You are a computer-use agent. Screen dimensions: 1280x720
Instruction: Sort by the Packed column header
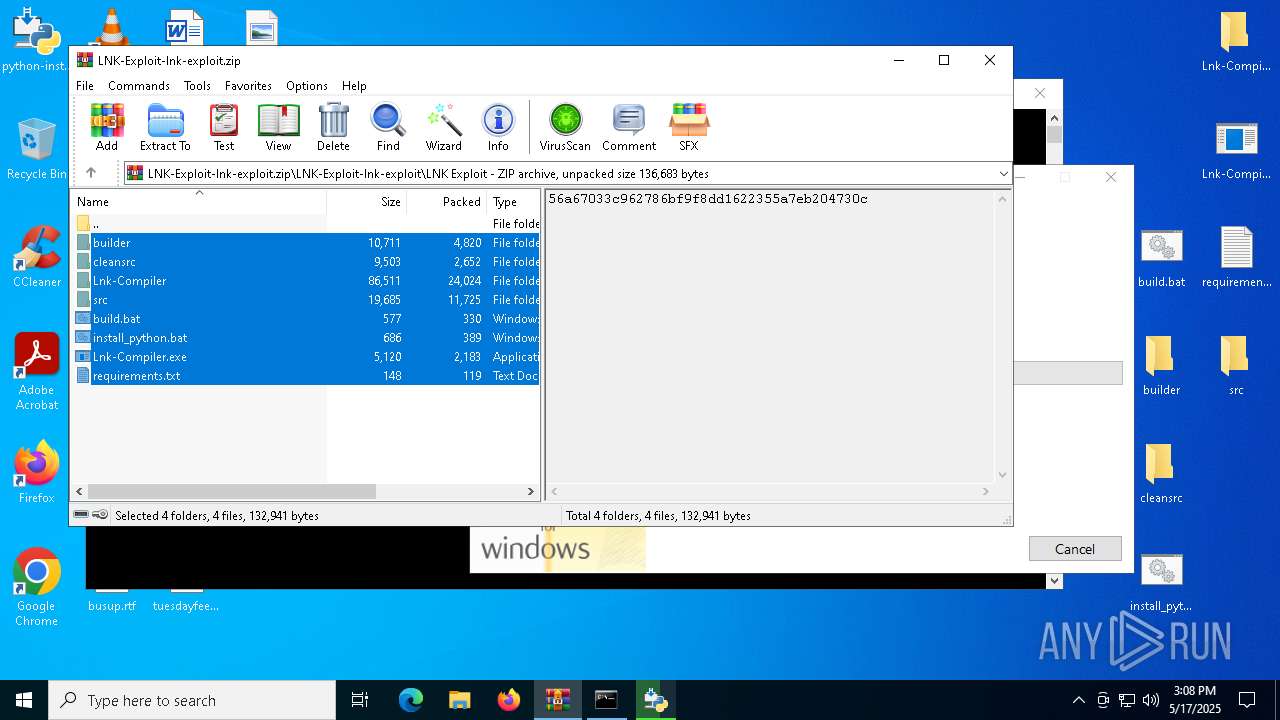[446, 202]
